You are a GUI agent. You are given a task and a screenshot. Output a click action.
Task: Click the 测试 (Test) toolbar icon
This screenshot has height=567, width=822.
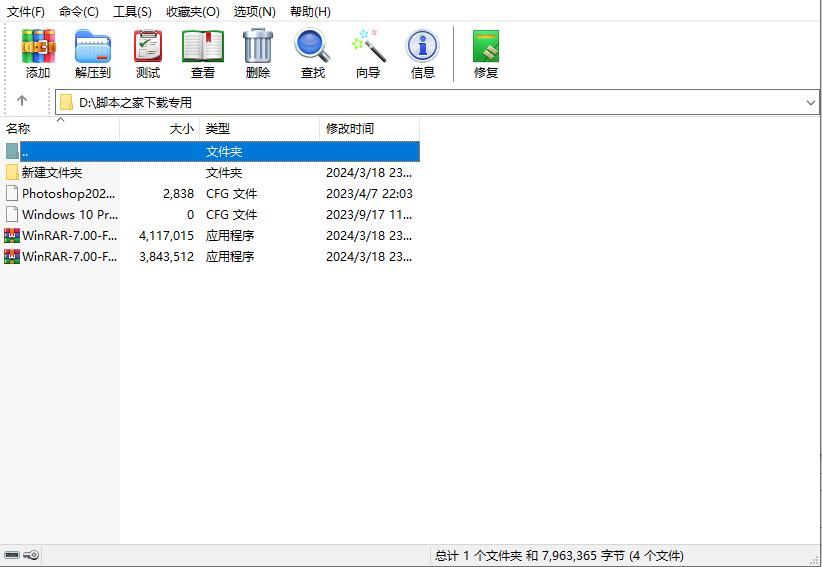pos(148,46)
